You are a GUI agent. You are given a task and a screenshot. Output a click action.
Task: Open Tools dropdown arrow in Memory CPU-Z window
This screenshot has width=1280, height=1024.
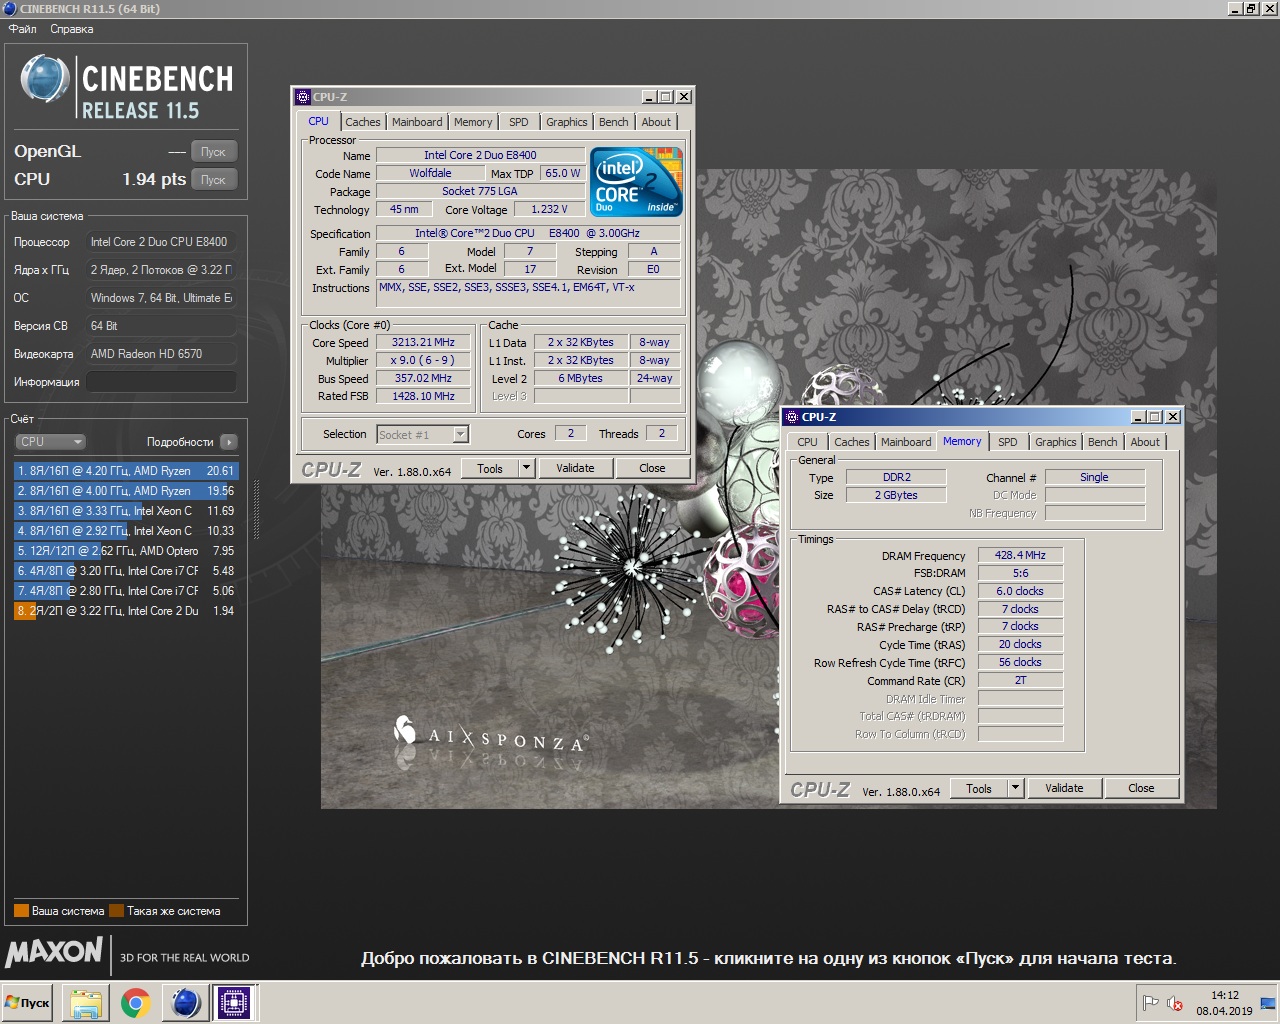pyautogui.click(x=1016, y=788)
